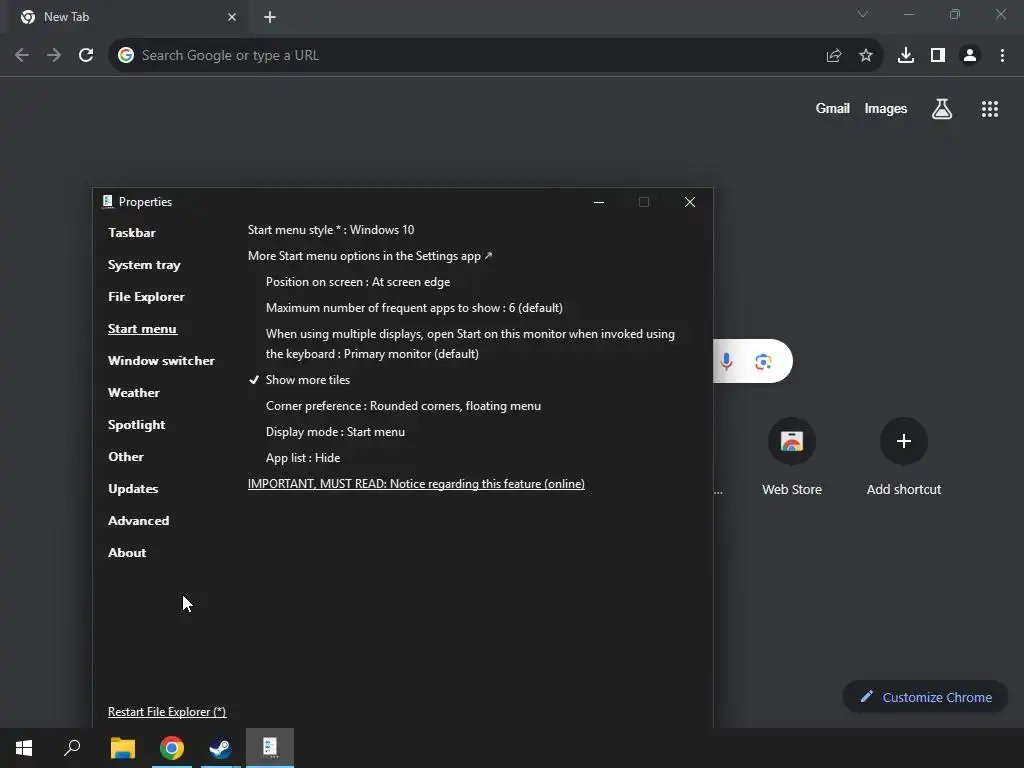Open Steam from taskbar
Screen dimensions: 1024x768
(221, 748)
